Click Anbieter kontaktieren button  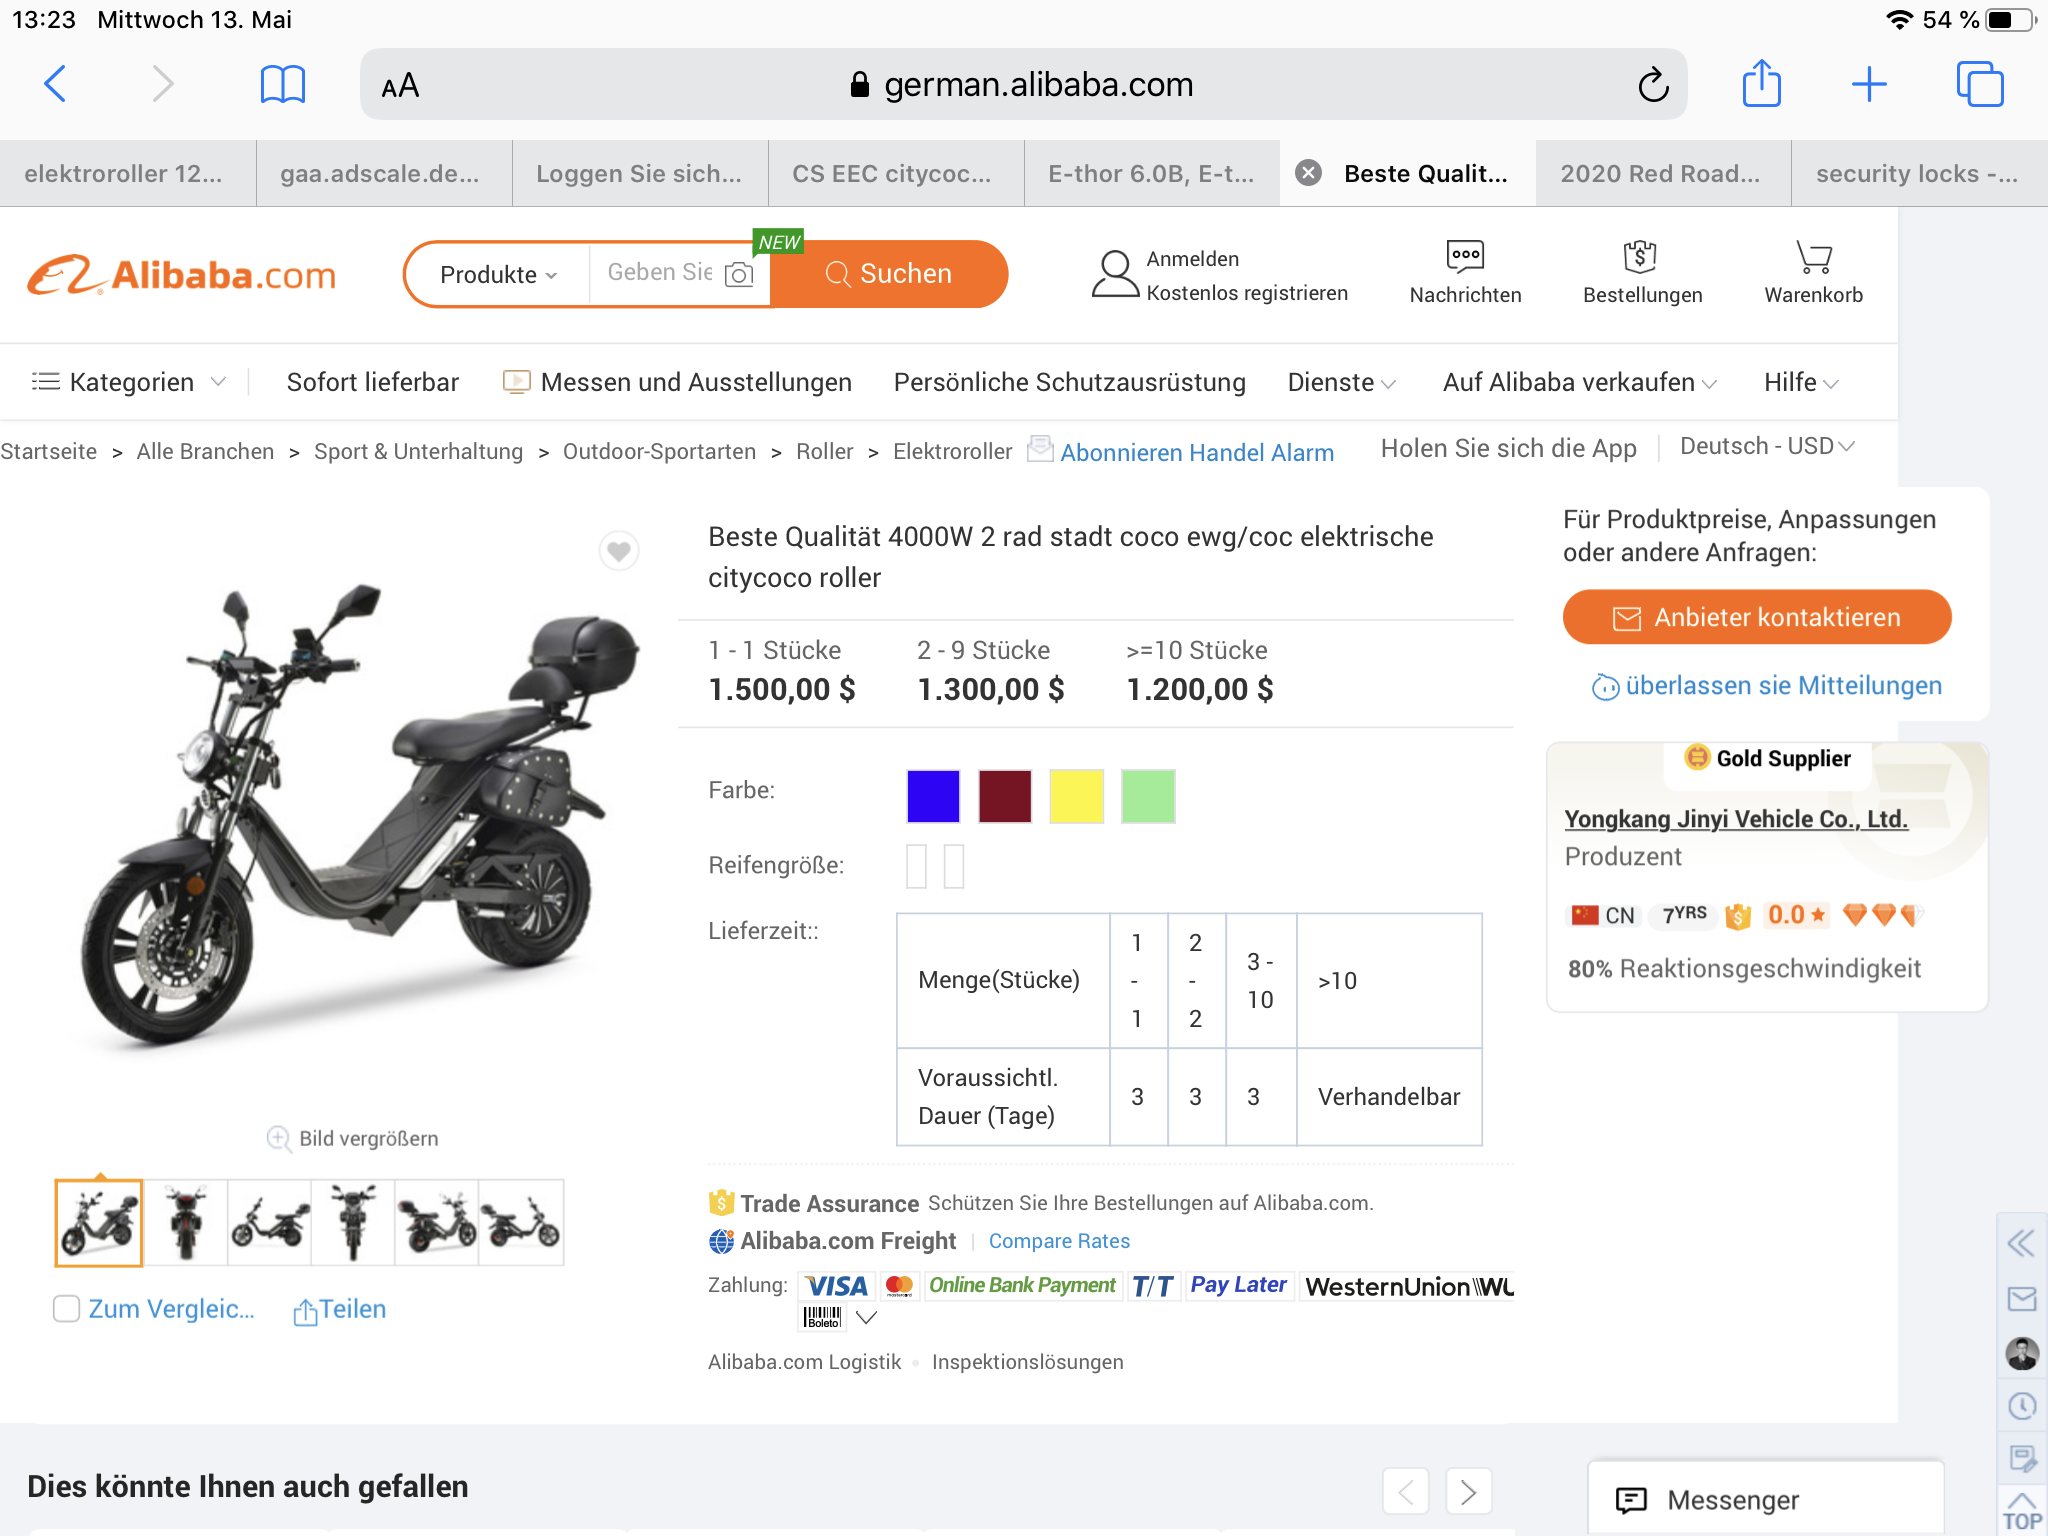tap(1757, 617)
